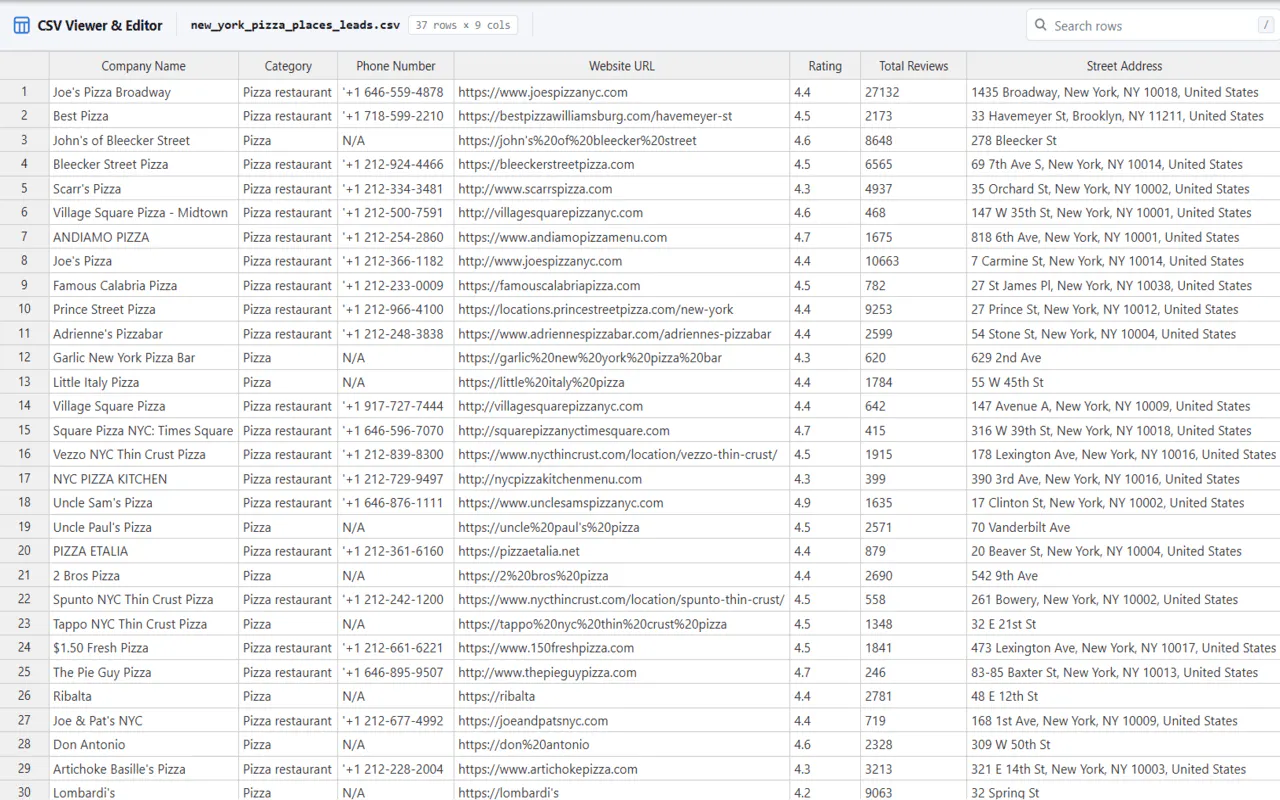
Task: Click the Category column header
Action: click(x=288, y=66)
